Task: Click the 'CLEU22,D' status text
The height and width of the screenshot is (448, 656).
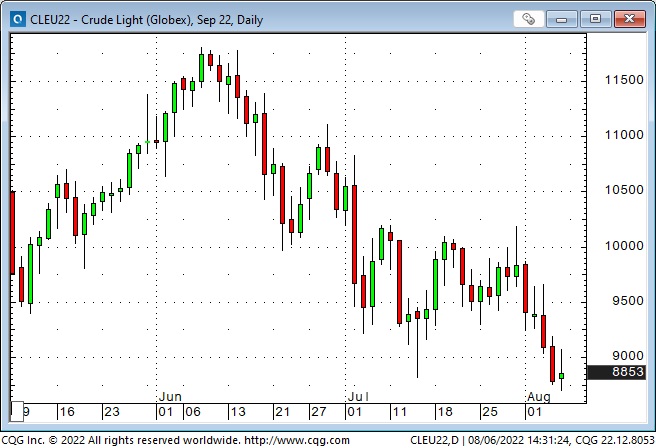Action: [x=434, y=440]
